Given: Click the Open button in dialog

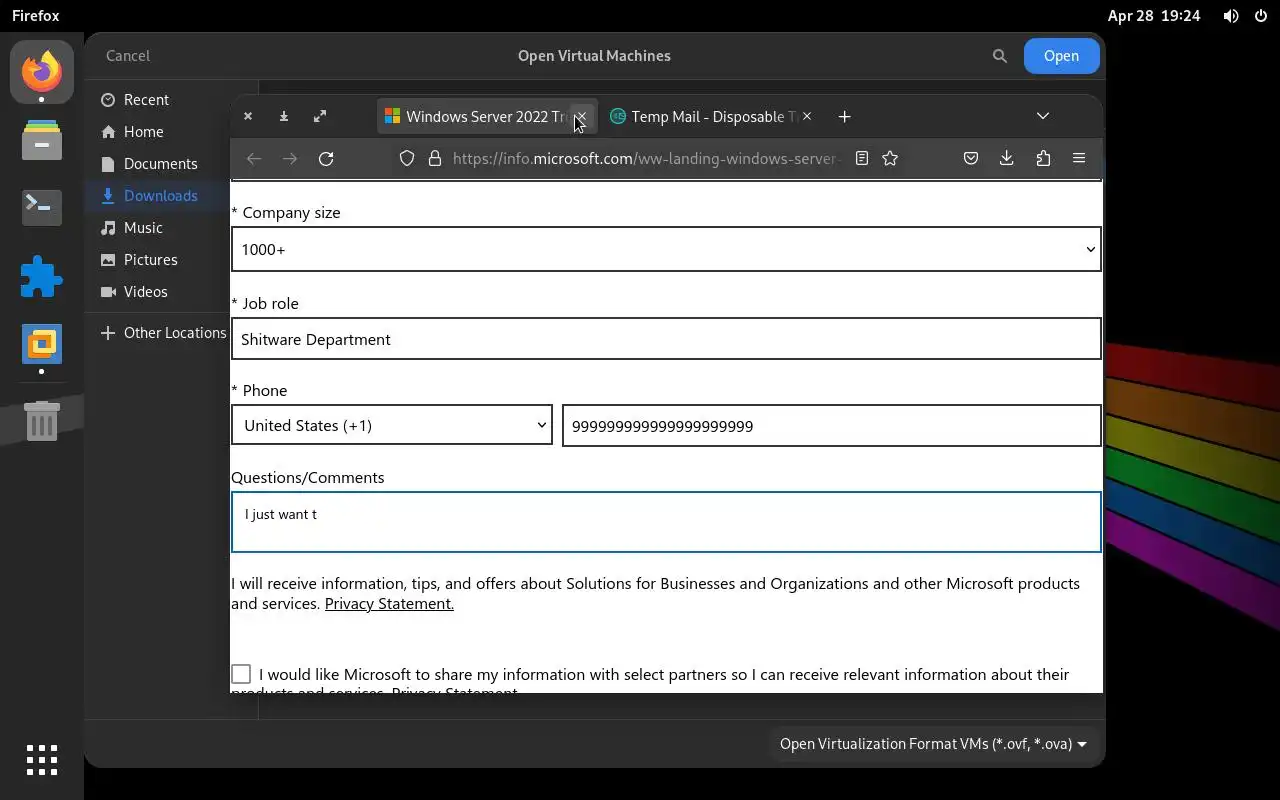Looking at the screenshot, I should [1061, 56].
